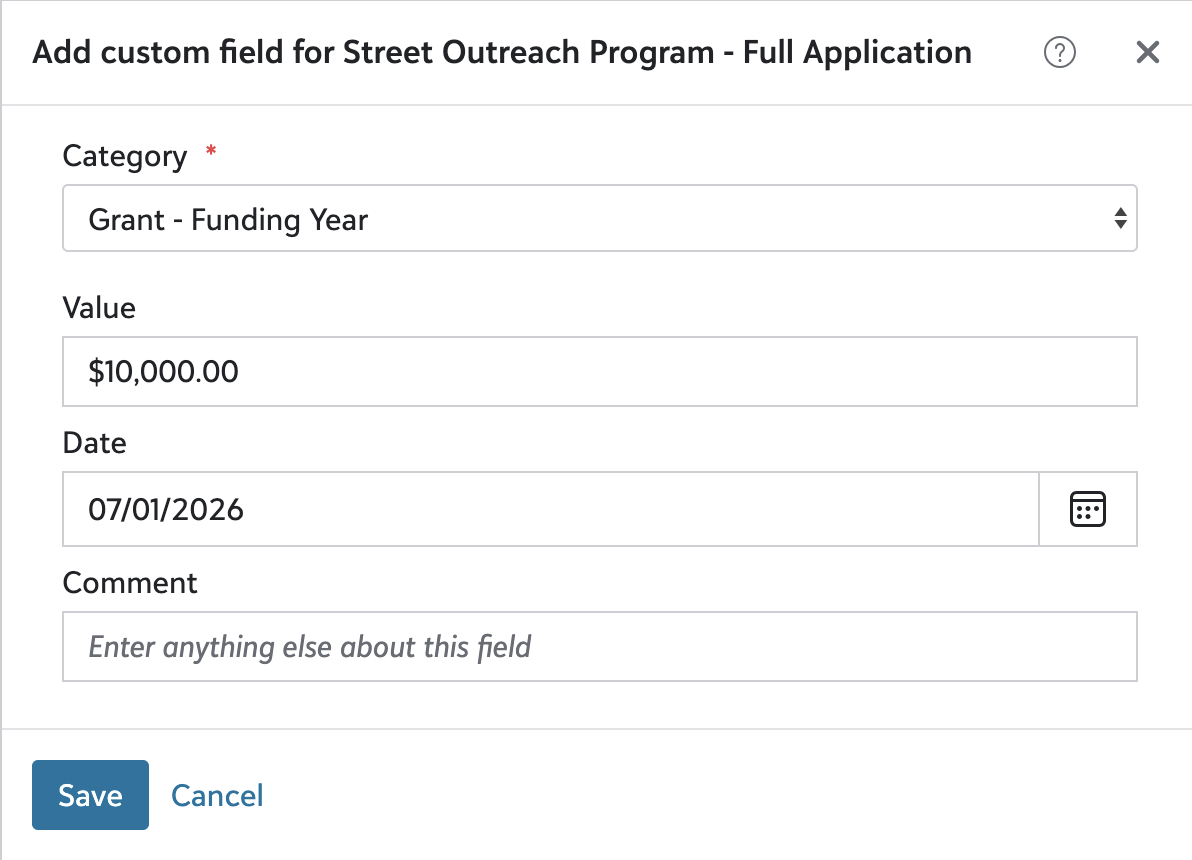Close the Add custom field dialog
Screen dimensions: 1192x860
1147,52
